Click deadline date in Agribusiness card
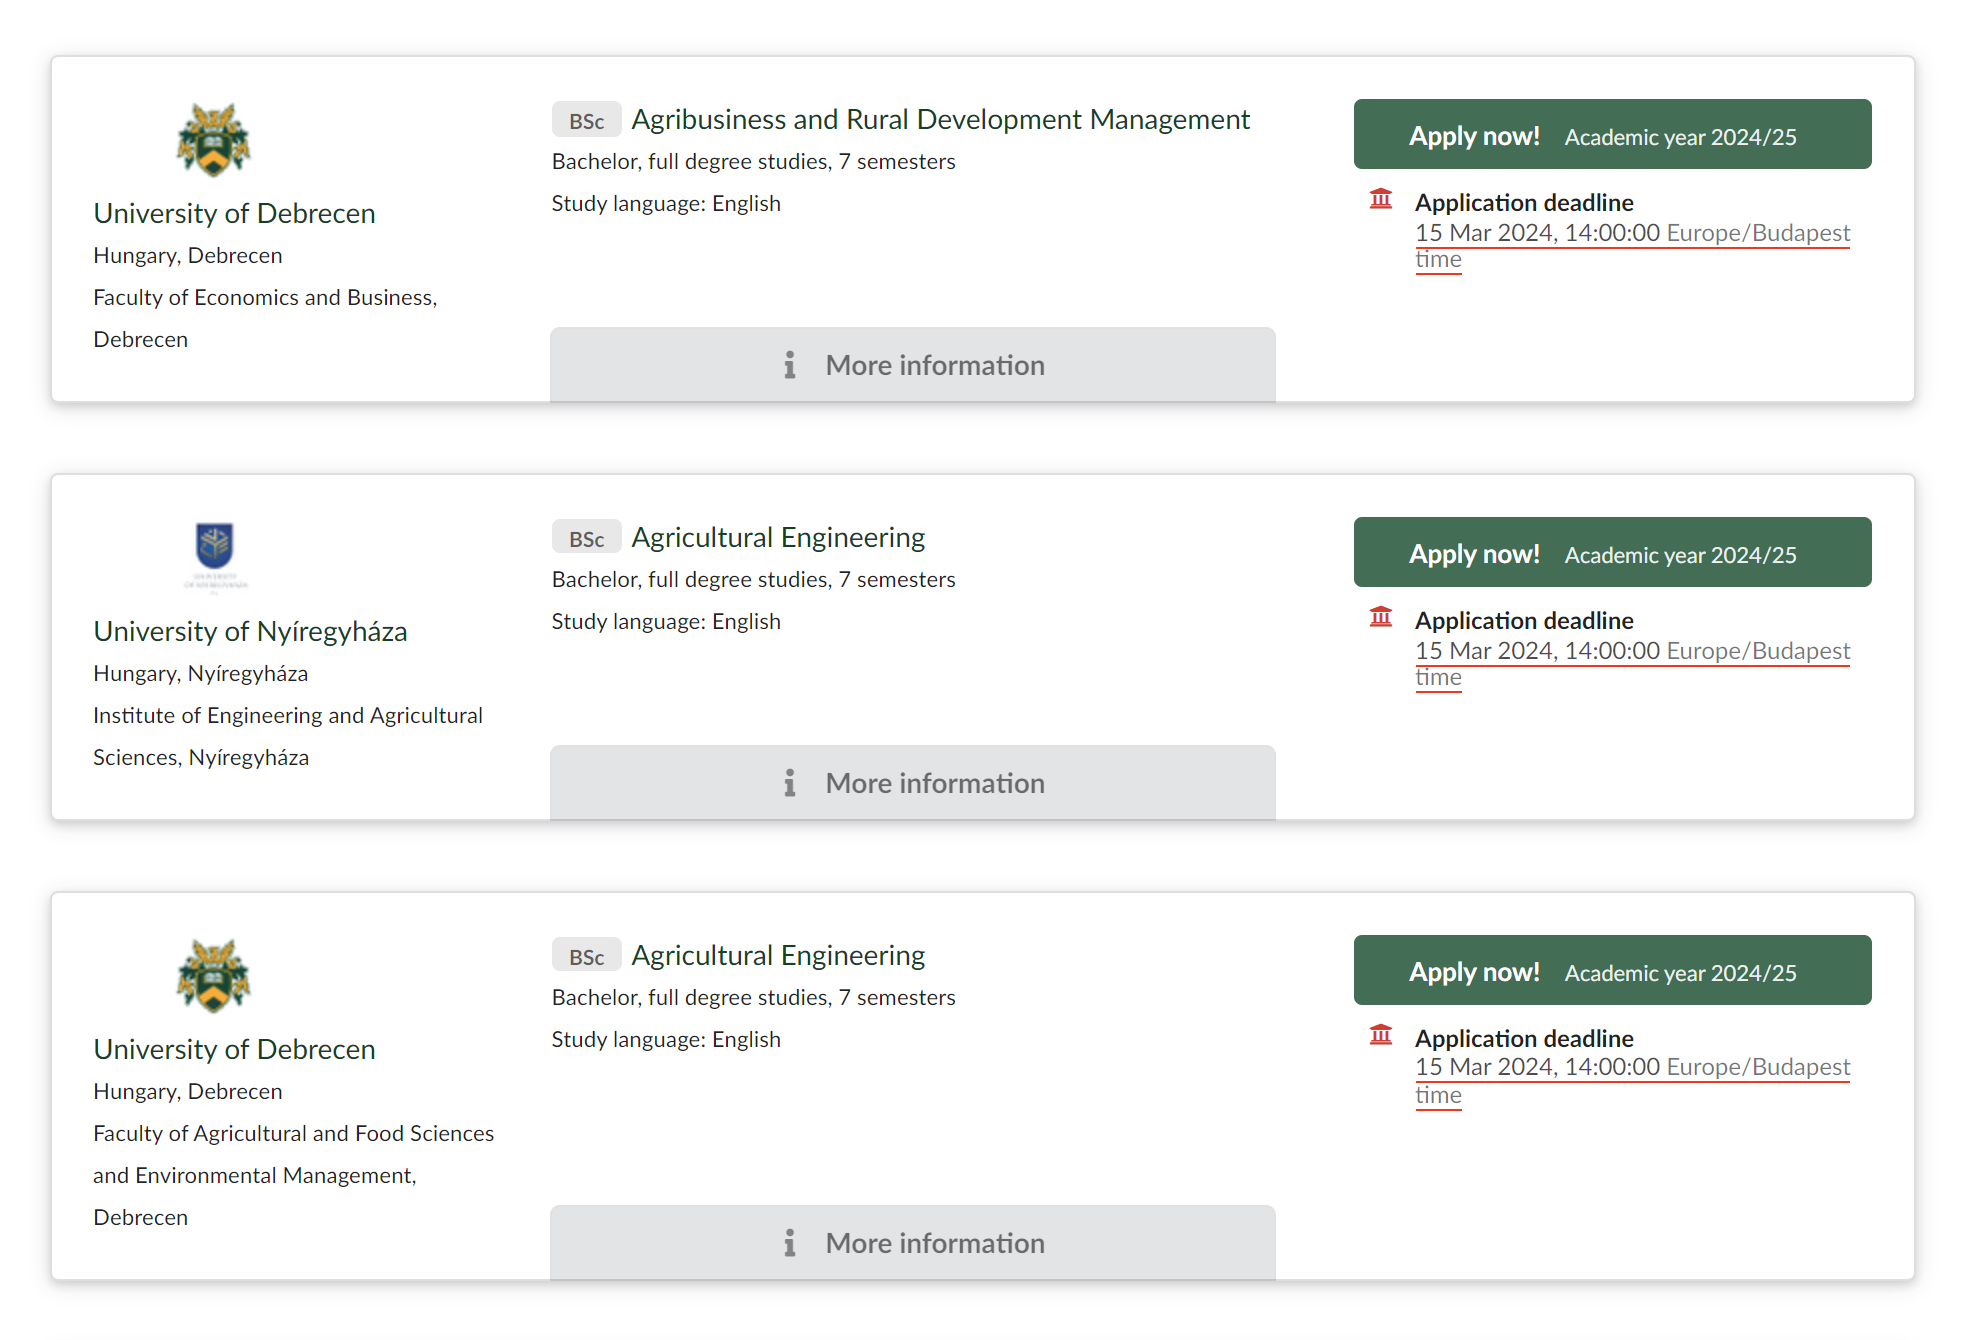Screen dimensions: 1966x1340 pyautogui.click(x=1633, y=246)
